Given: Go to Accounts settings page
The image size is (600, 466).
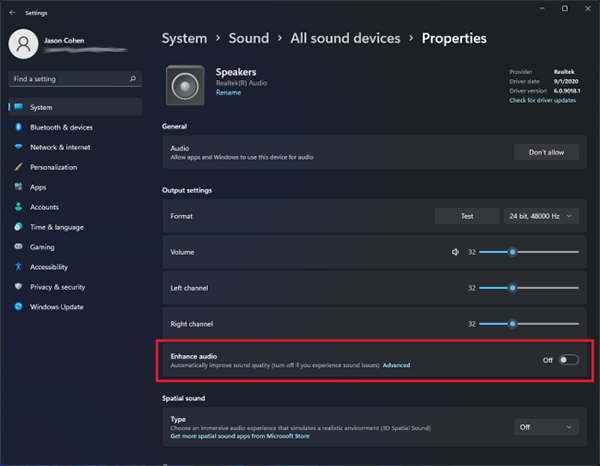Looking at the screenshot, I should click(x=44, y=207).
